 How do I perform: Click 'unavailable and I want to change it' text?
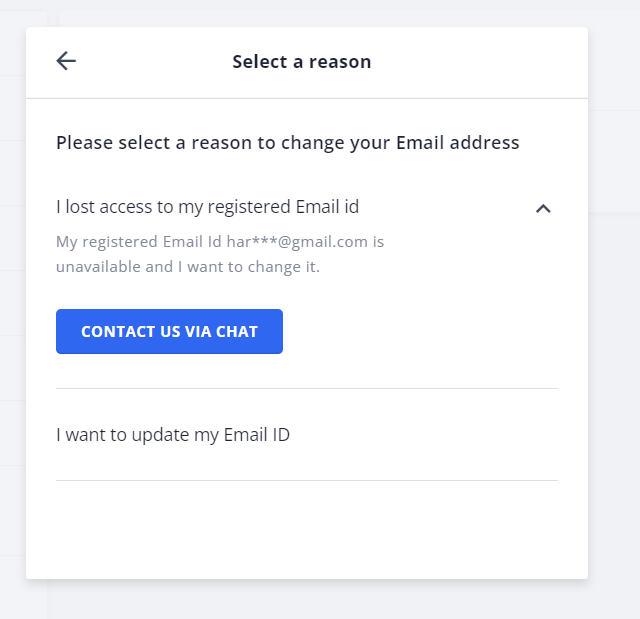click(x=187, y=267)
